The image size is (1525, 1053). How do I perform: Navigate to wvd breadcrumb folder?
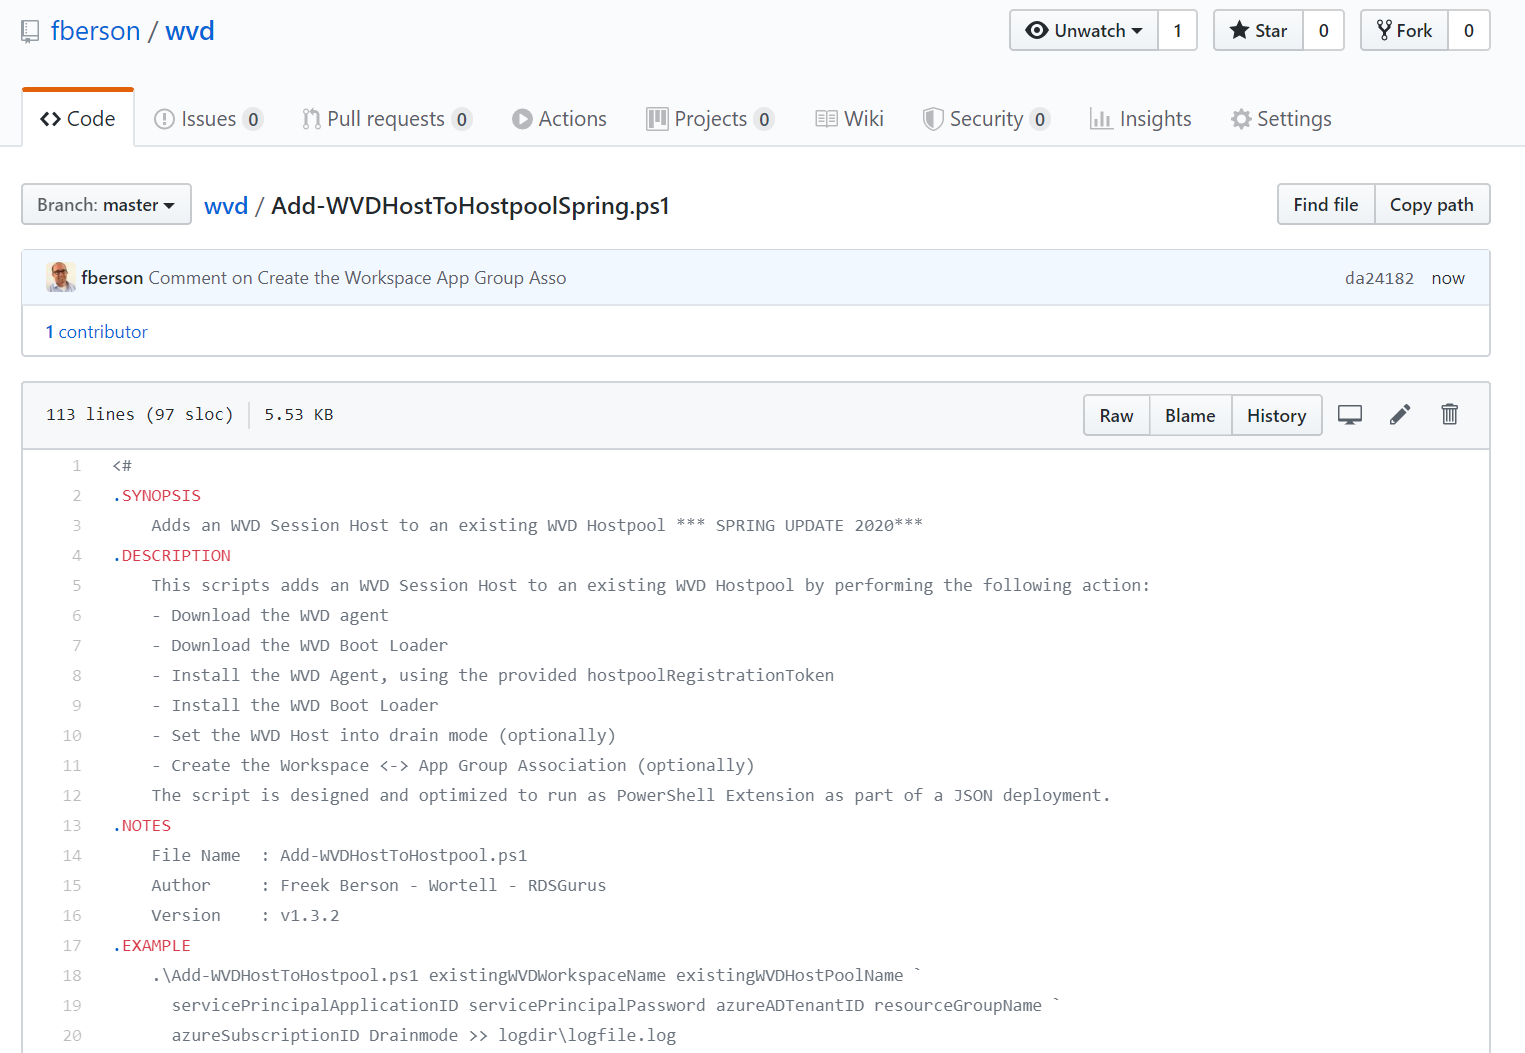coord(226,205)
